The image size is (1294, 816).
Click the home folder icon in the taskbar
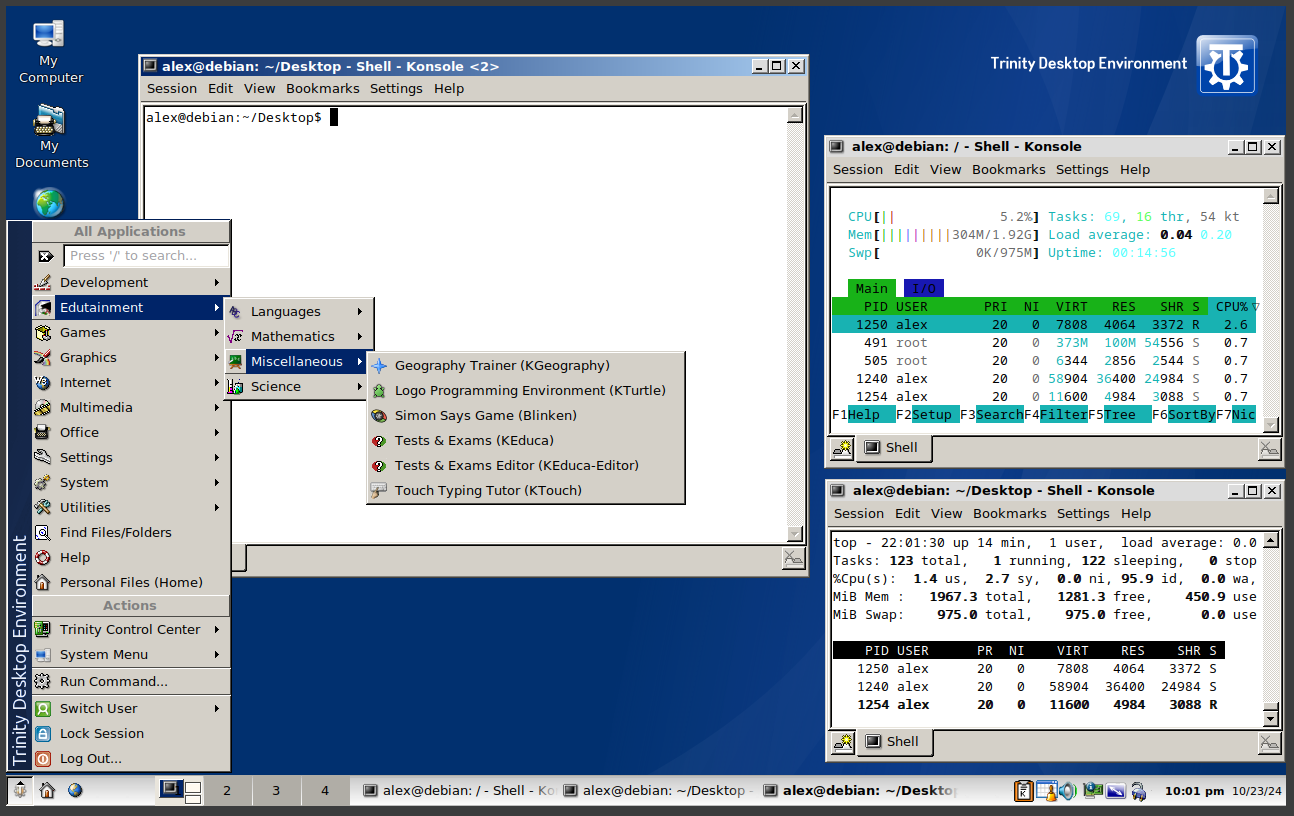coord(47,791)
